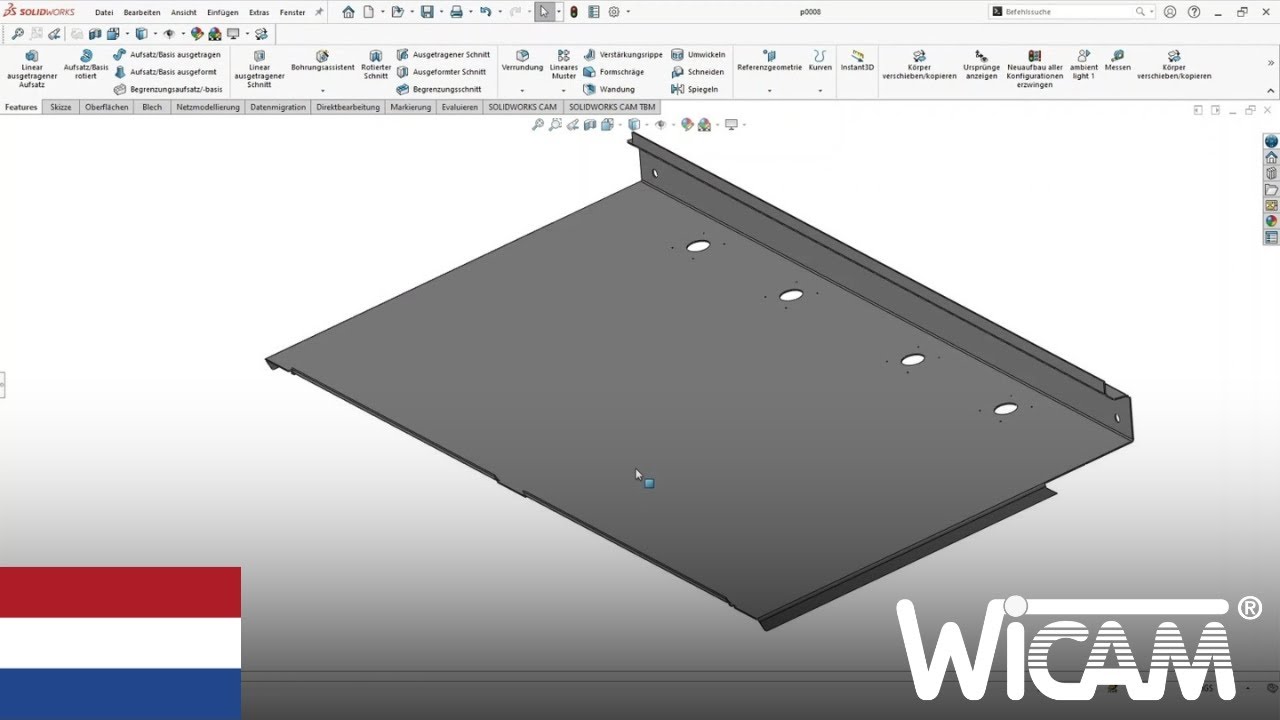Click the Schneiden command
Viewport: 1280px width, 720px height.
tap(697, 72)
